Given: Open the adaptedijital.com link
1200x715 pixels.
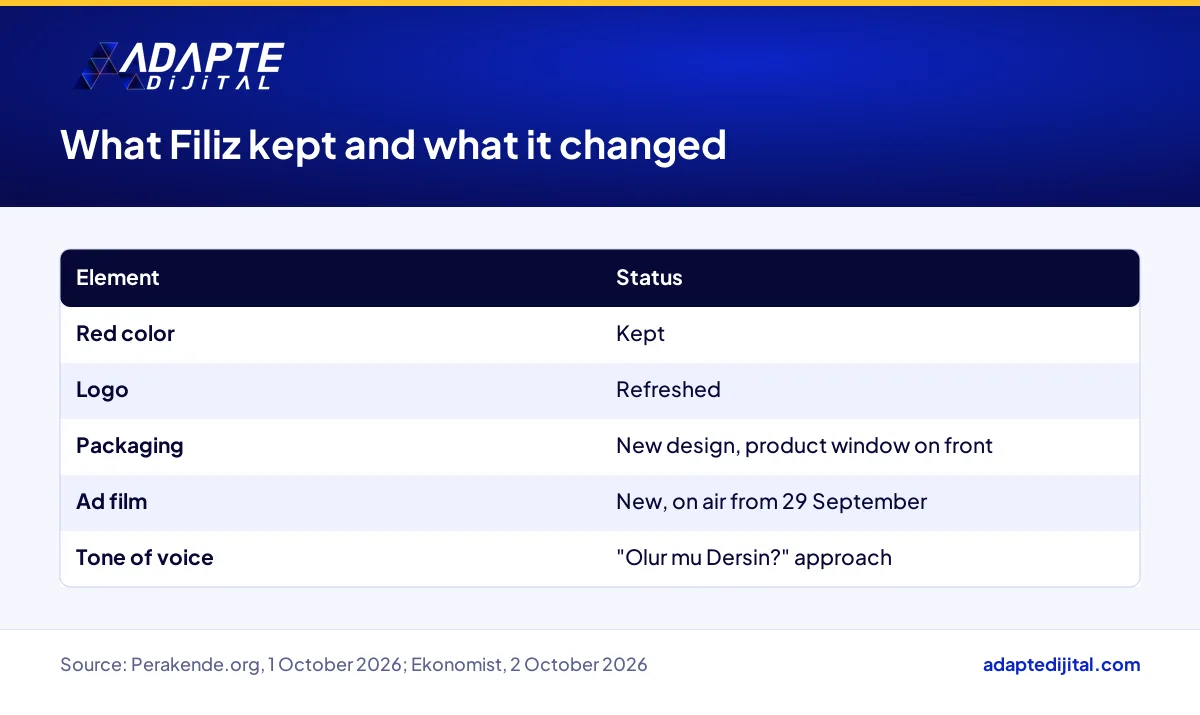Looking at the screenshot, I should (1061, 665).
